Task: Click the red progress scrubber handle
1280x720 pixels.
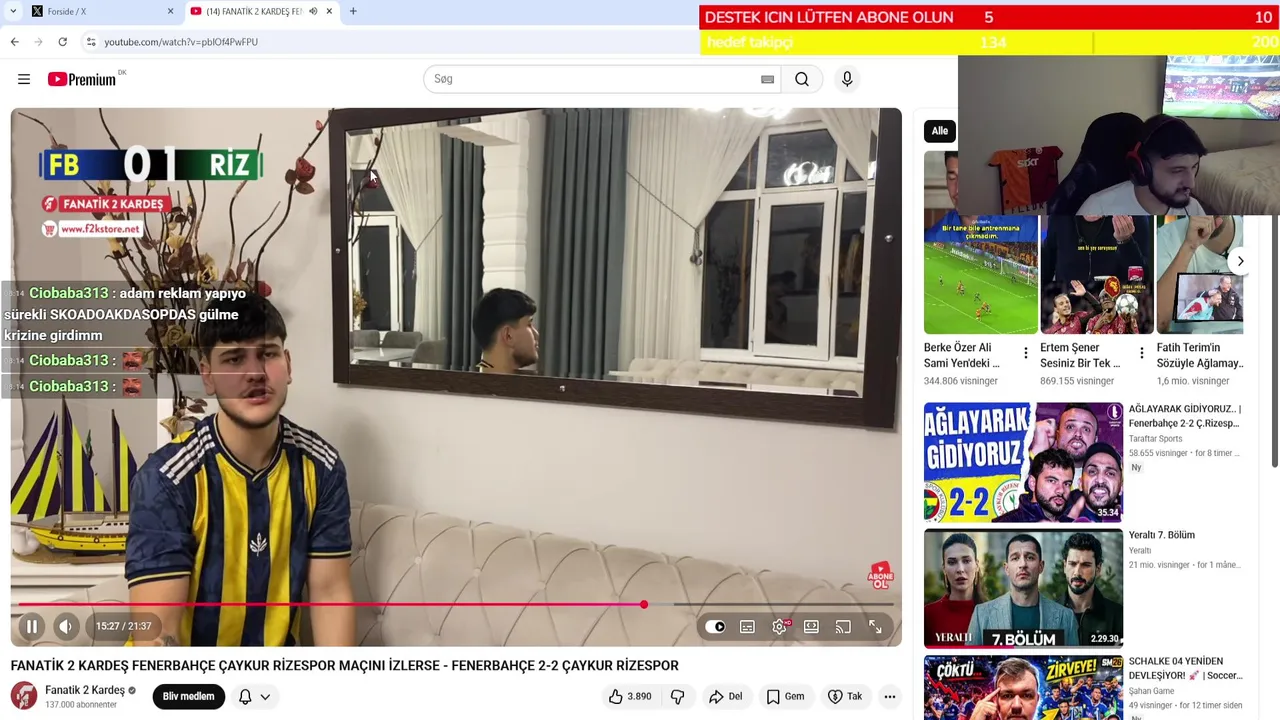Action: (644, 604)
